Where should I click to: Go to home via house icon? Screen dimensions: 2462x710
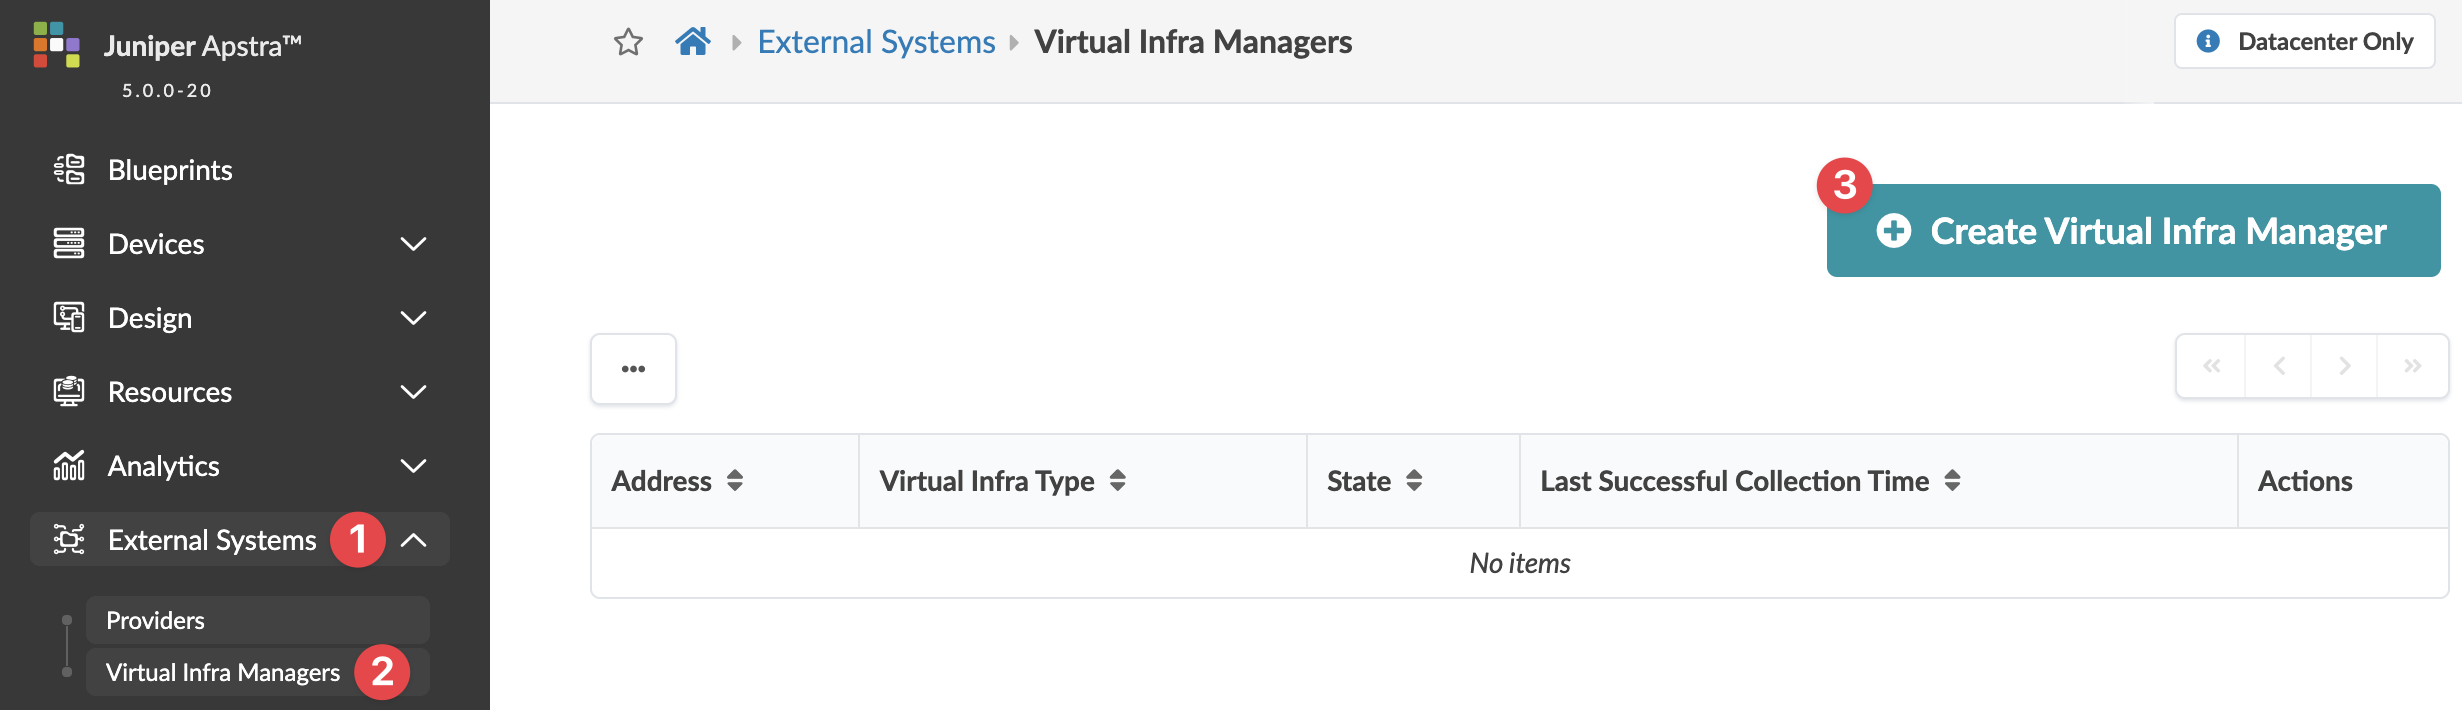[692, 42]
